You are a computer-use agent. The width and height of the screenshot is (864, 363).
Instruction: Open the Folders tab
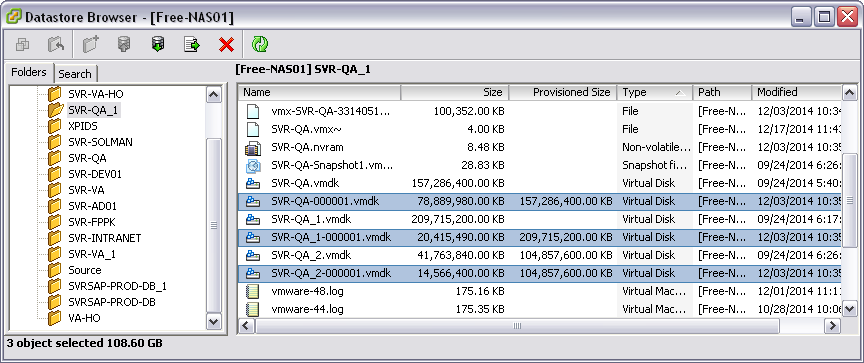point(29,72)
